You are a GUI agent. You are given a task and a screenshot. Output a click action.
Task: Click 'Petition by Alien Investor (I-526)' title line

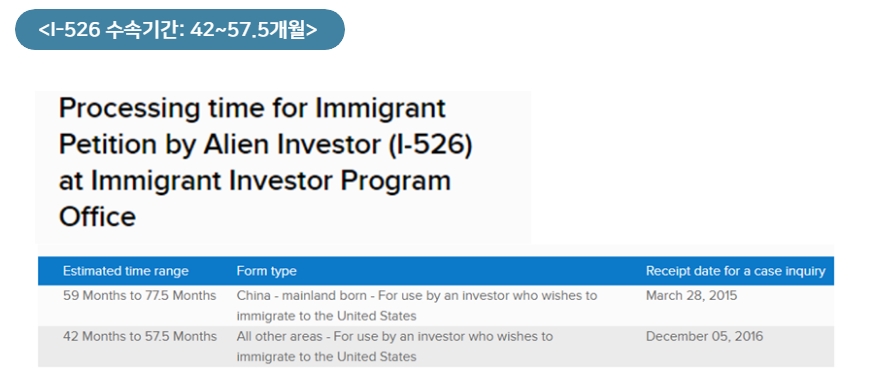point(265,144)
